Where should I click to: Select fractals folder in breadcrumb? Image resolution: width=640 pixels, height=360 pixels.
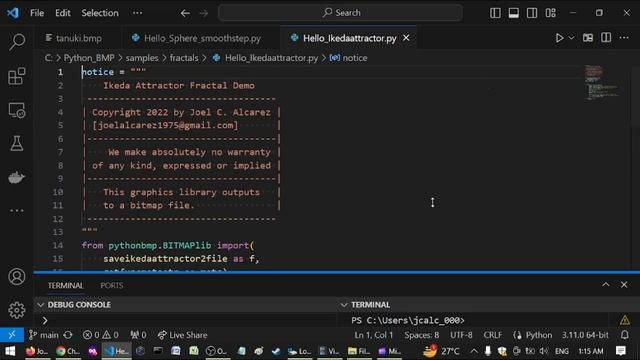pyautogui.click(x=184, y=58)
